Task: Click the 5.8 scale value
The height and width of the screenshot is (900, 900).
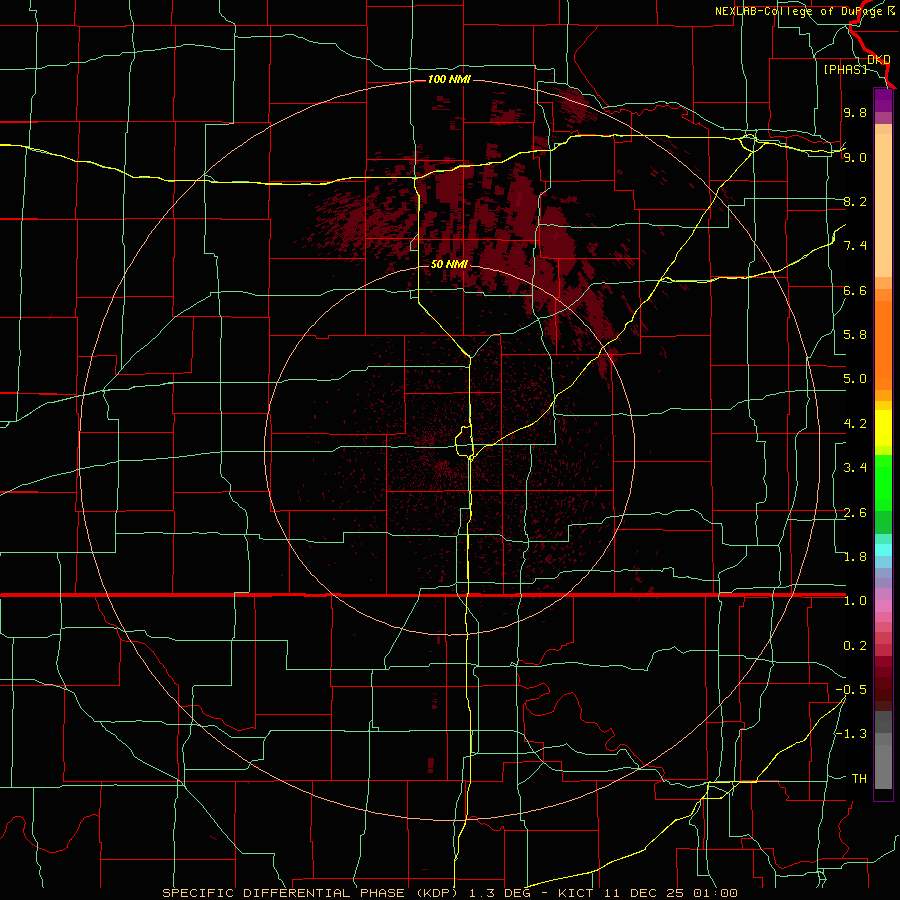Action: [855, 335]
